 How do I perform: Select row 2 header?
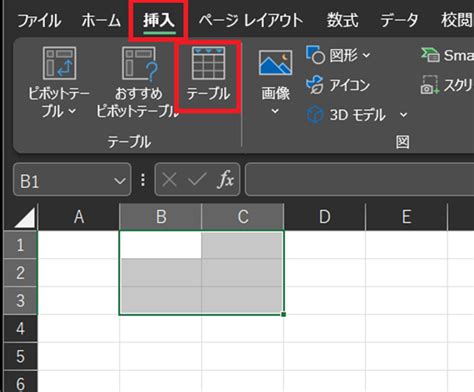(x=20, y=273)
